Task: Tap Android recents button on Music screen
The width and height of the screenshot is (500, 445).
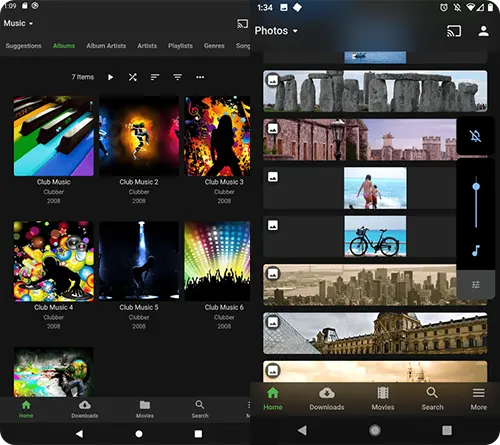Action: tap(198, 434)
